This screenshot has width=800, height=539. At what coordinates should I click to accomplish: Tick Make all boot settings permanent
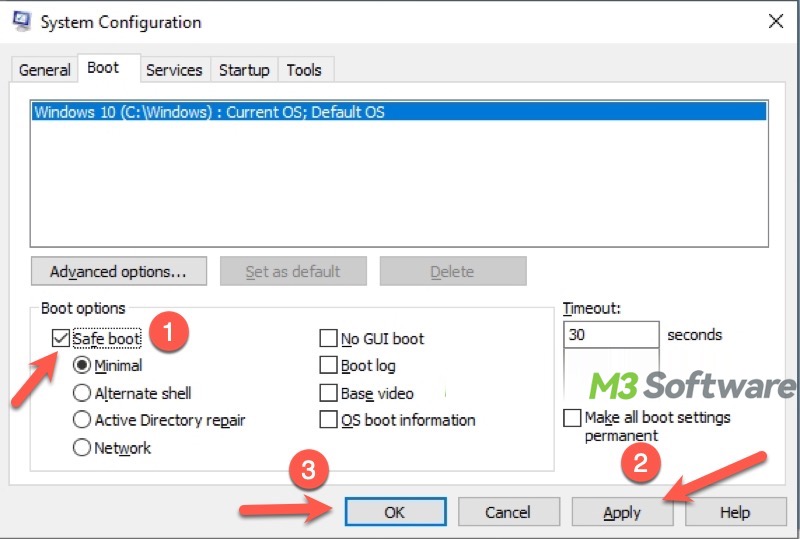[x=572, y=417]
